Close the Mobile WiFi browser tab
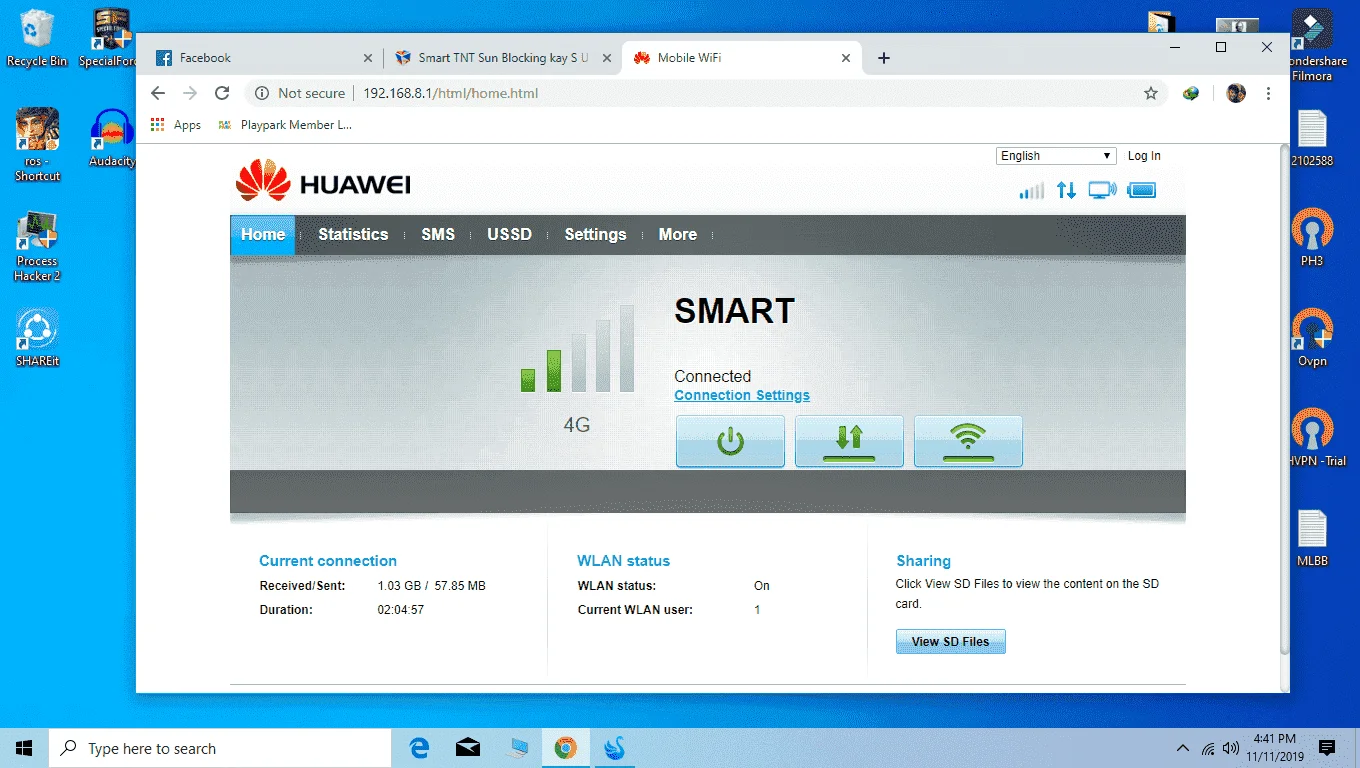Viewport: 1360px width, 768px height. tap(846, 58)
